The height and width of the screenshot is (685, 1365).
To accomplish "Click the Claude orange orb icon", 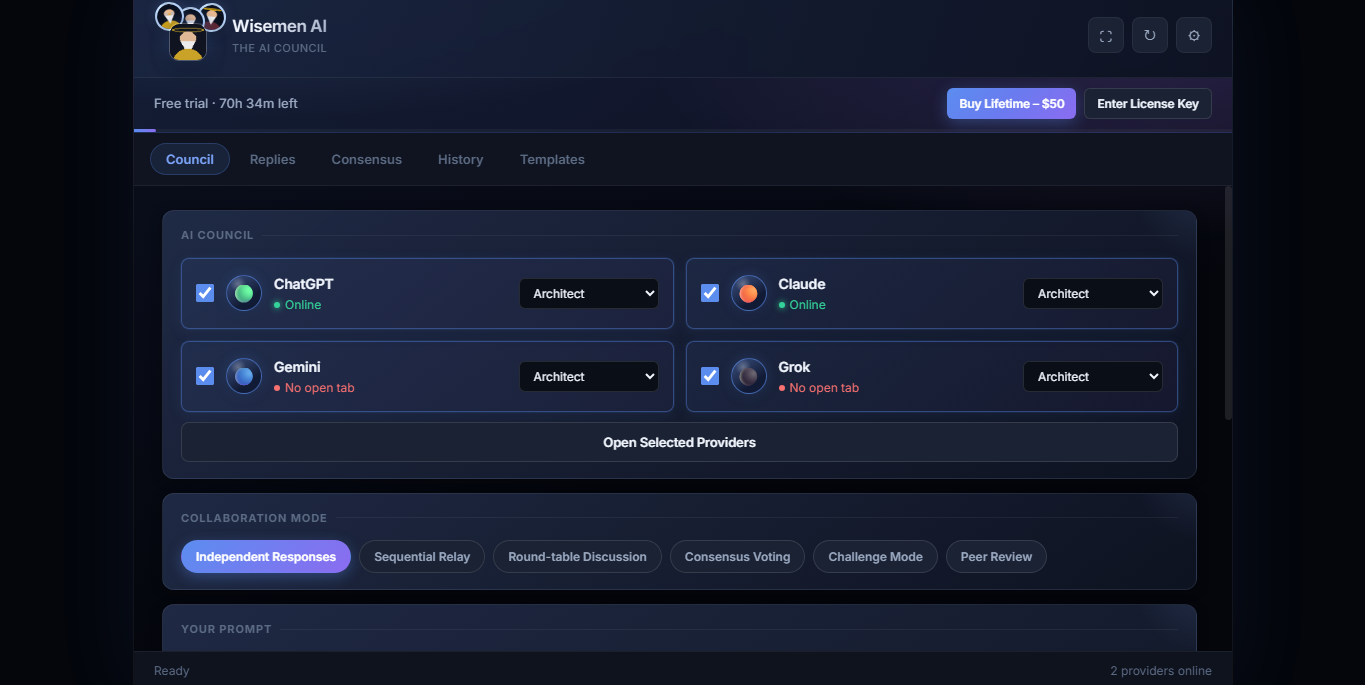I will (749, 293).
